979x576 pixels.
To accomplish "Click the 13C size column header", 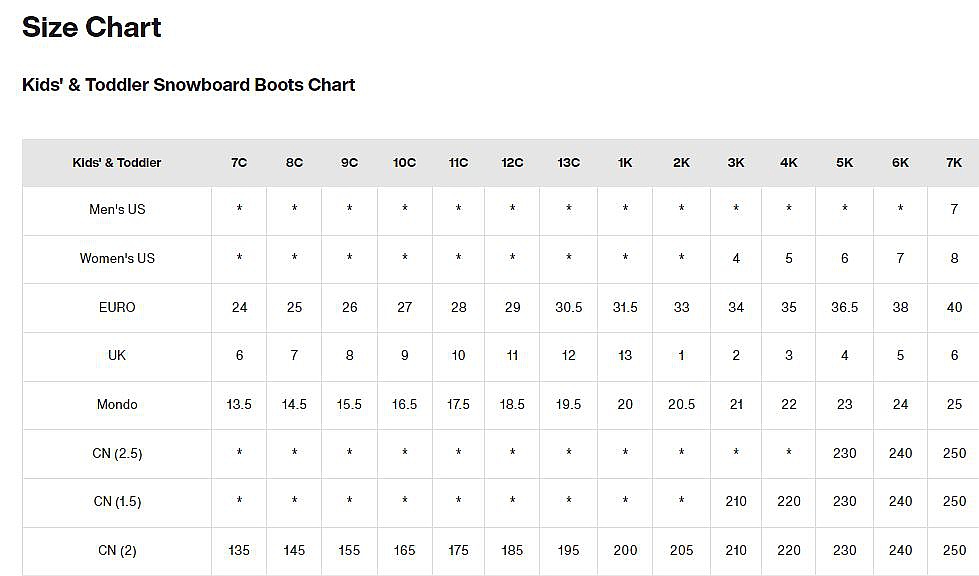I will tap(568, 163).
